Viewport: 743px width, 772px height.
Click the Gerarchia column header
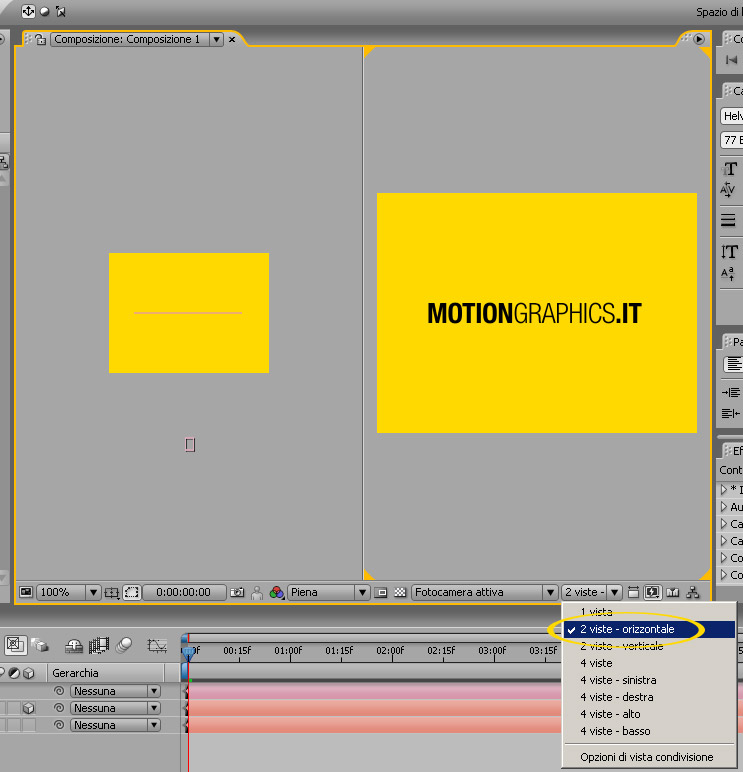pyautogui.click(x=75, y=673)
